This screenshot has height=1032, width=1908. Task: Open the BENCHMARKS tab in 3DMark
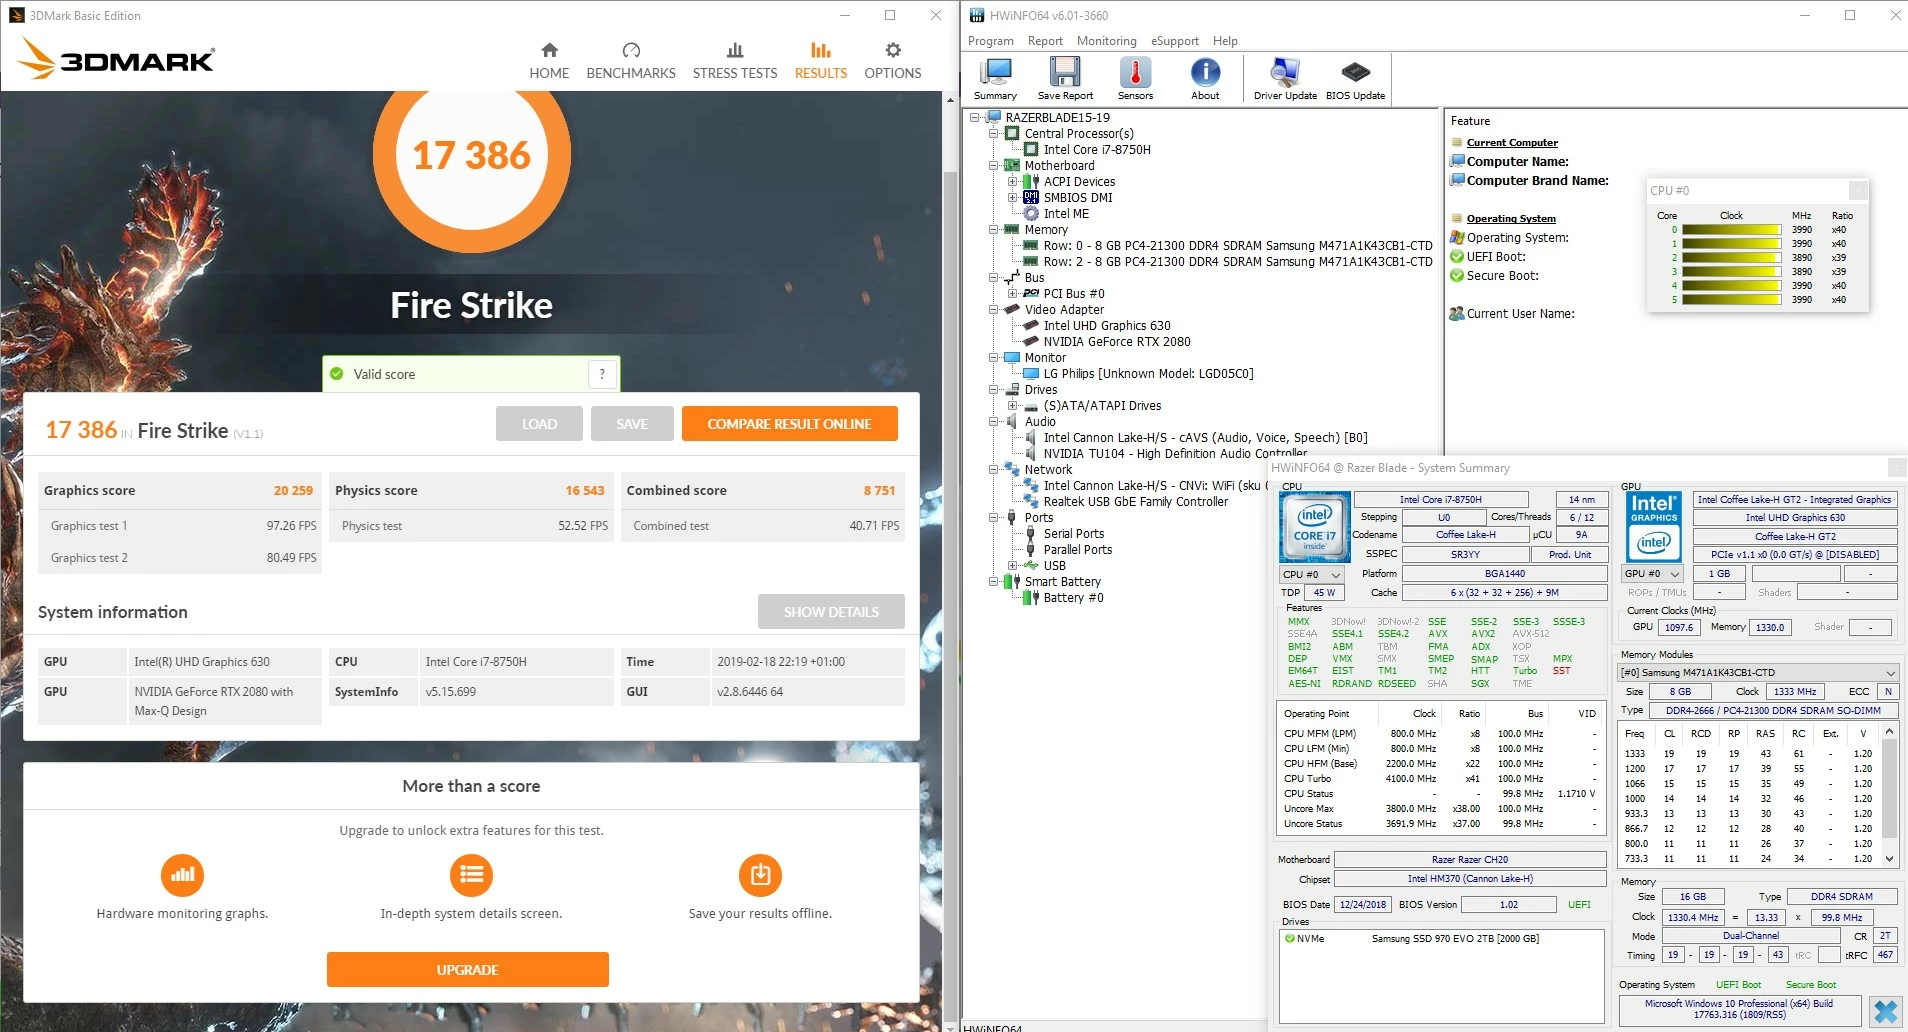[631, 61]
